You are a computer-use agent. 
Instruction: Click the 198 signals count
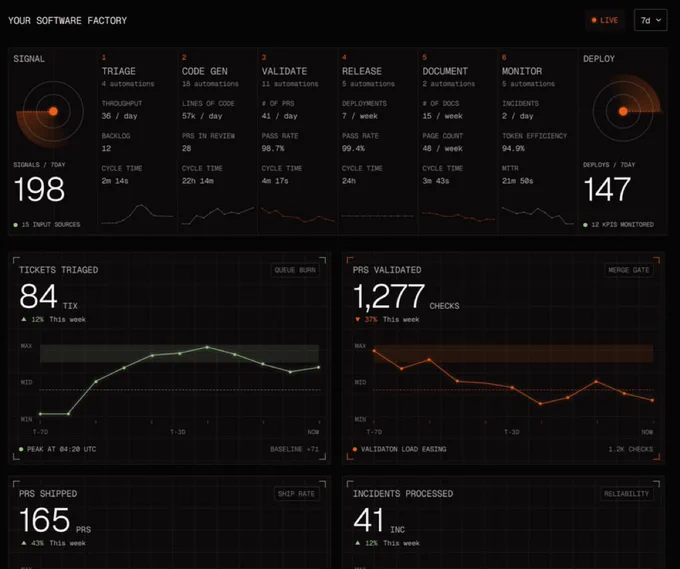(x=39, y=190)
